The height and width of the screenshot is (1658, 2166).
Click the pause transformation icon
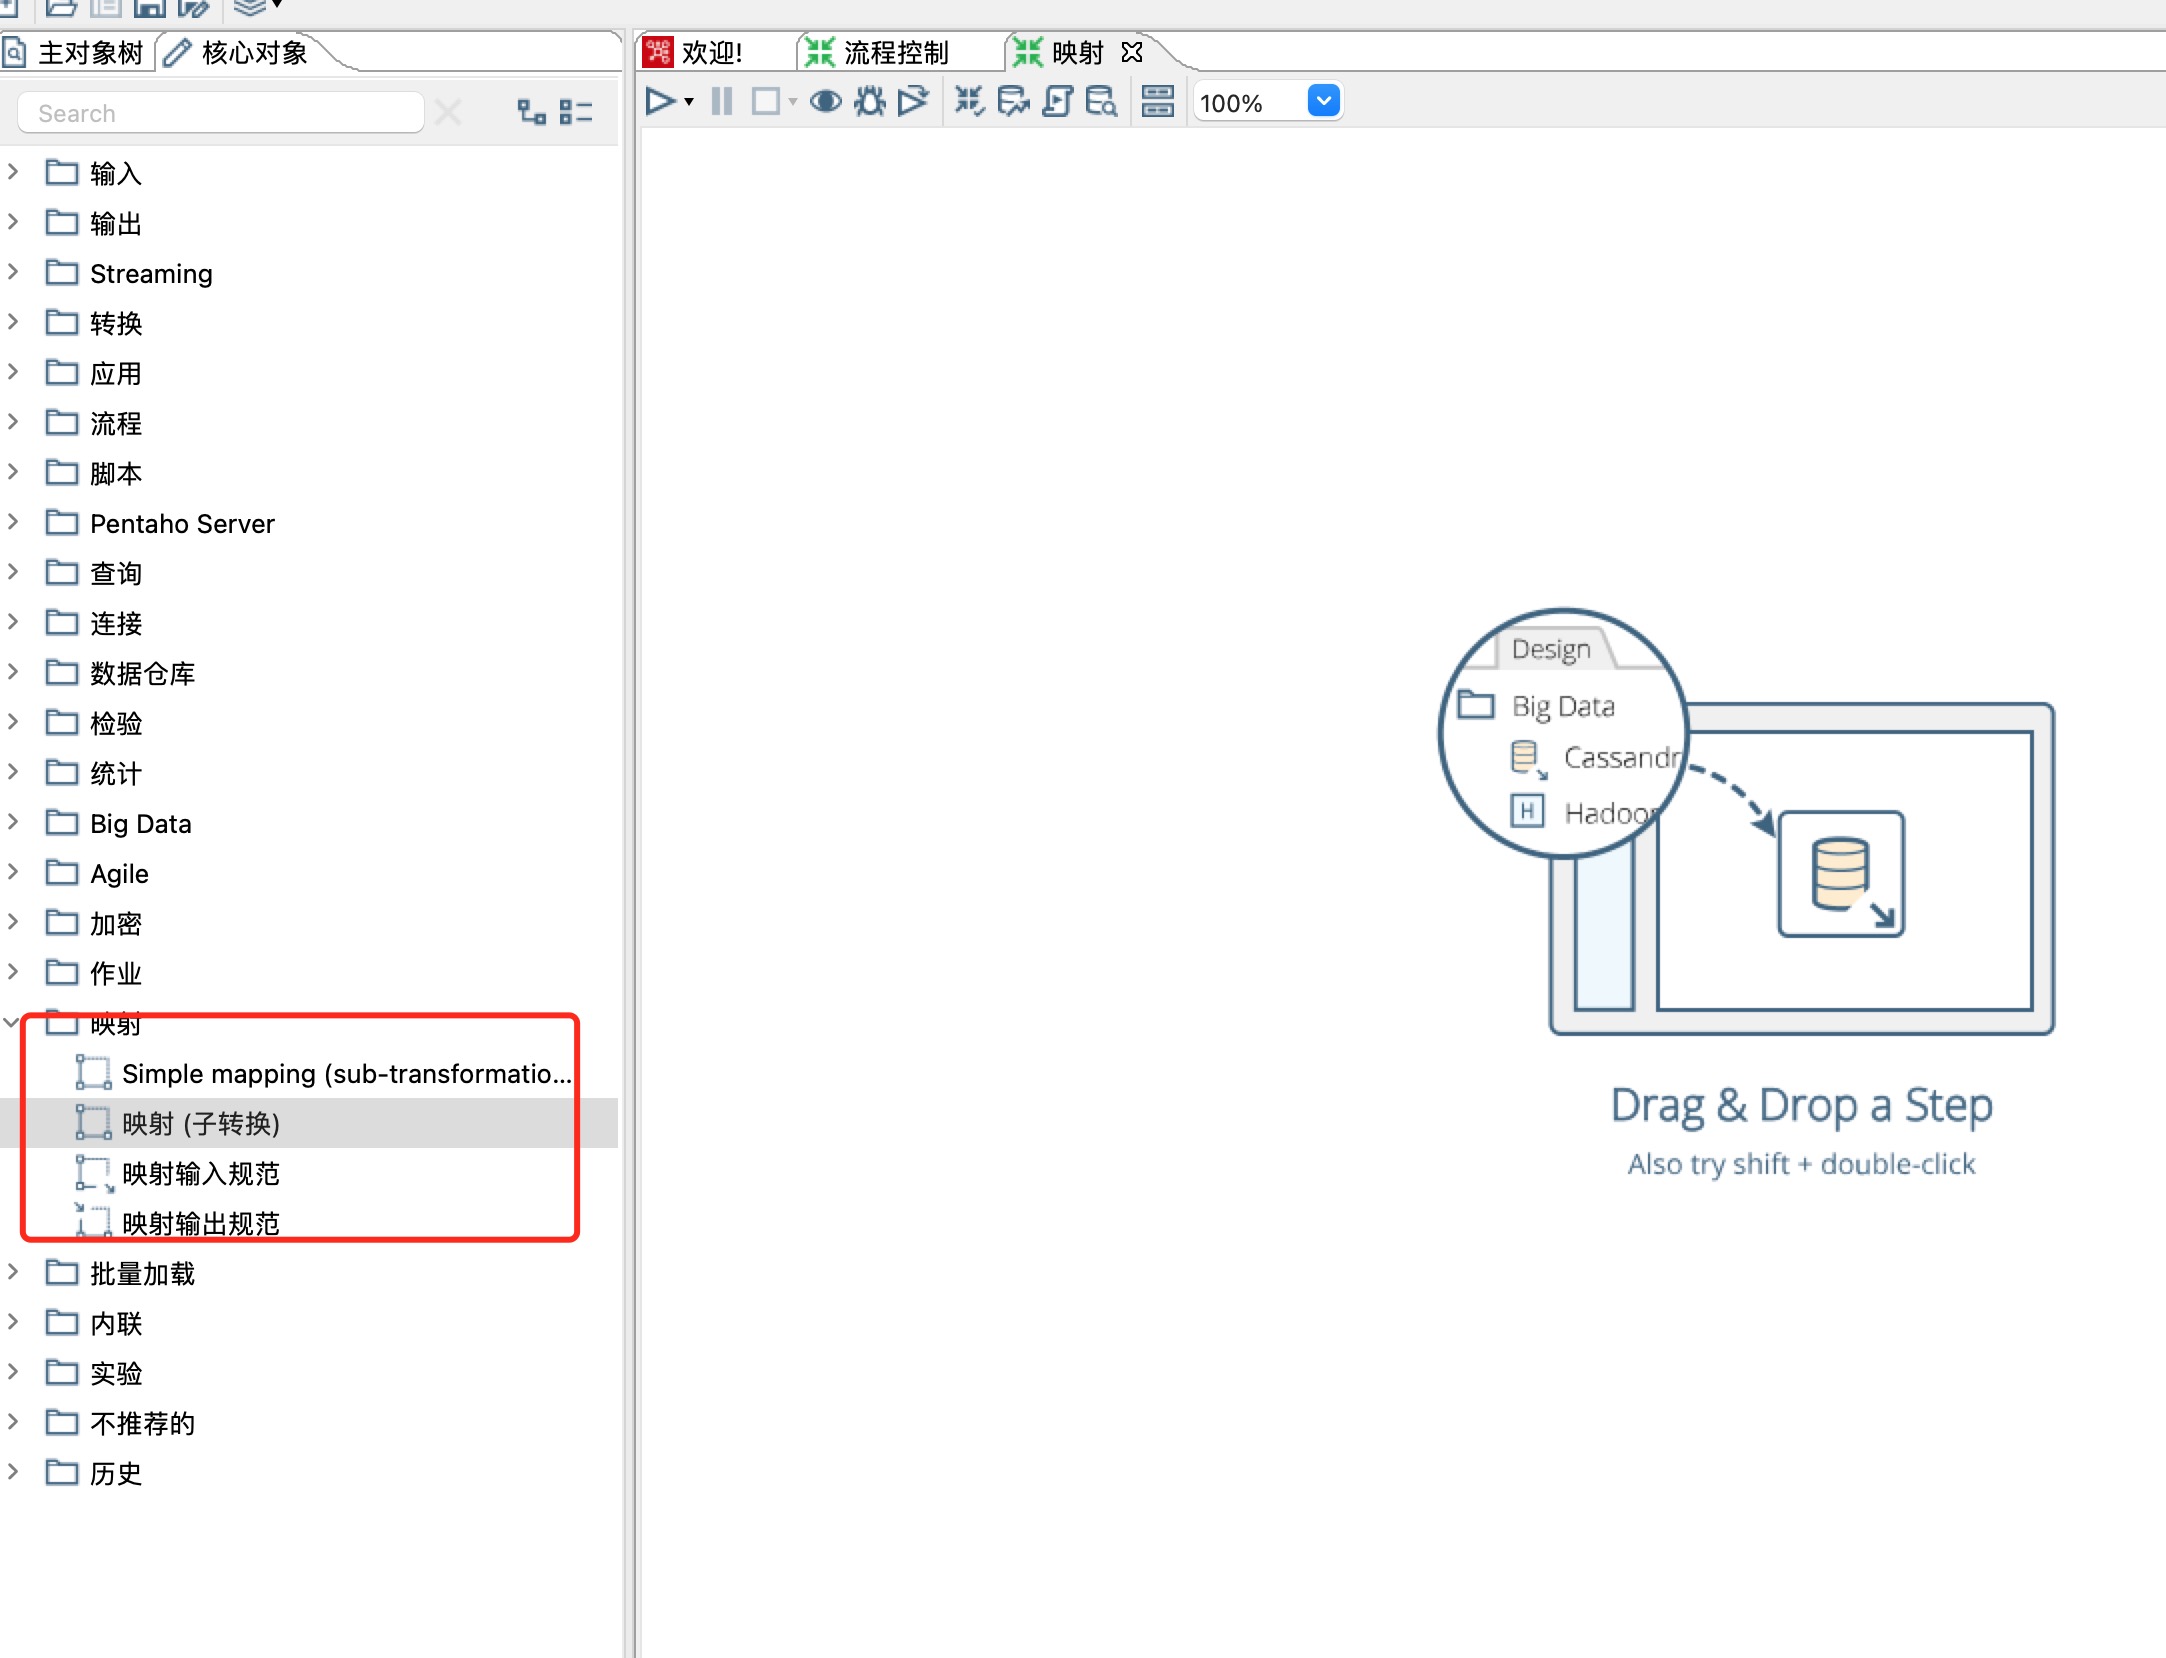coord(721,102)
